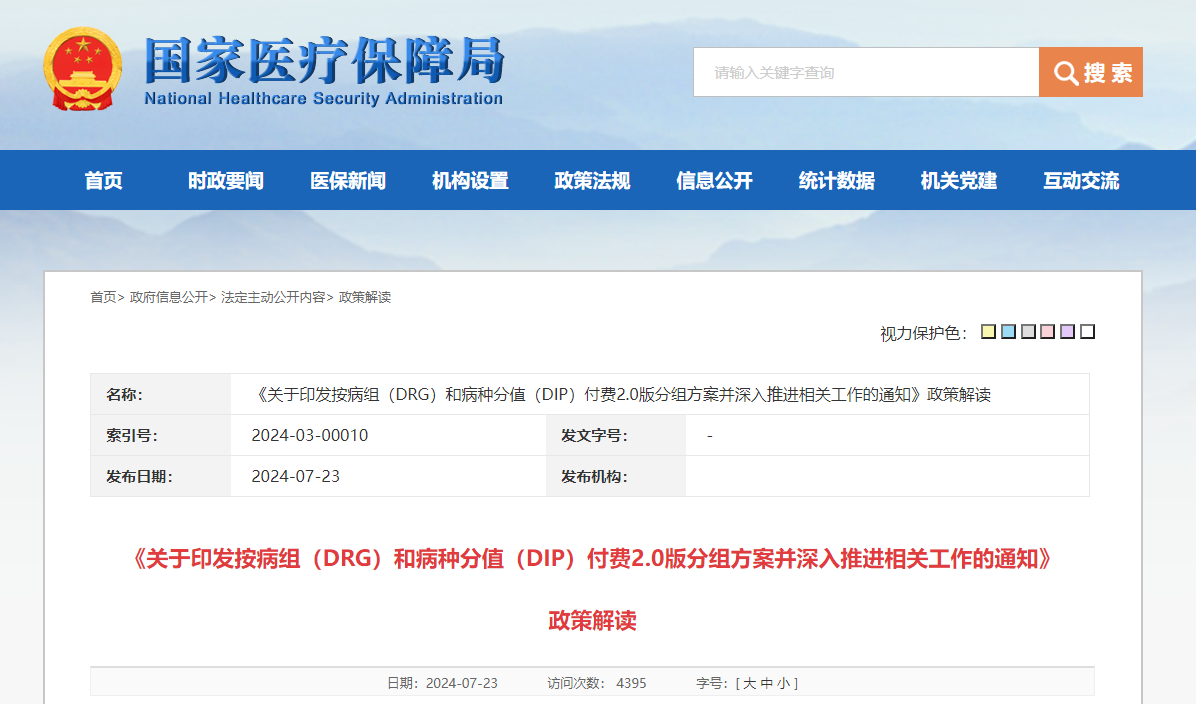Open 统计数据 in the navigation bar

836,181
